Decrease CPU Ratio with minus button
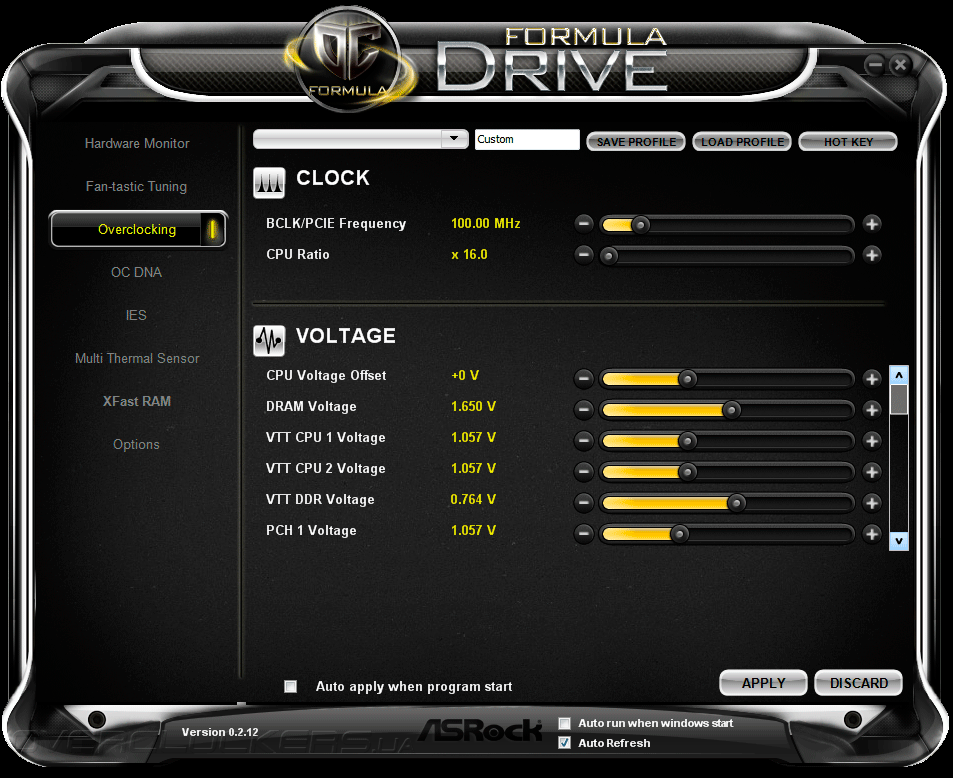This screenshot has width=953, height=778. pos(583,254)
